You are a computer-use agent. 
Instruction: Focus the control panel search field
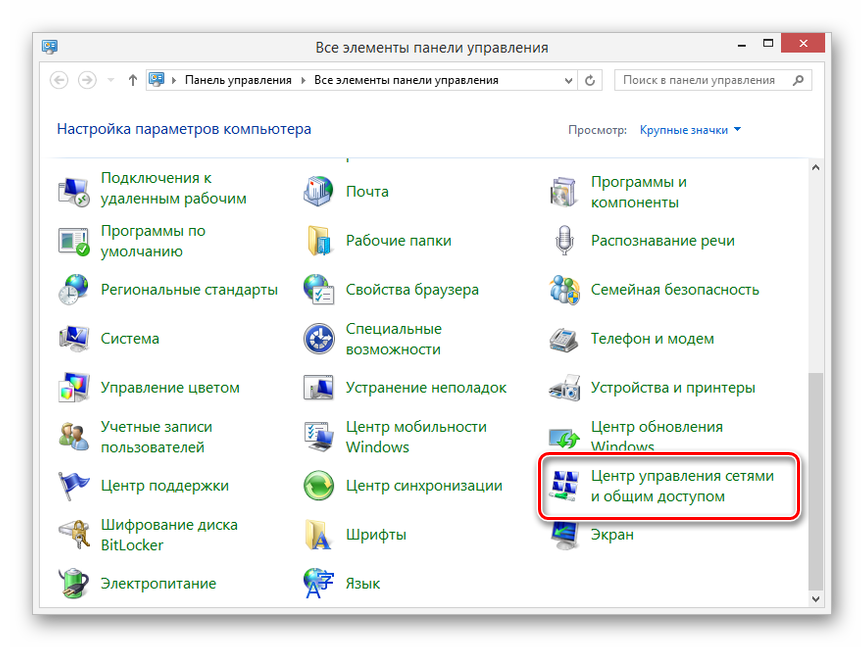tap(713, 80)
